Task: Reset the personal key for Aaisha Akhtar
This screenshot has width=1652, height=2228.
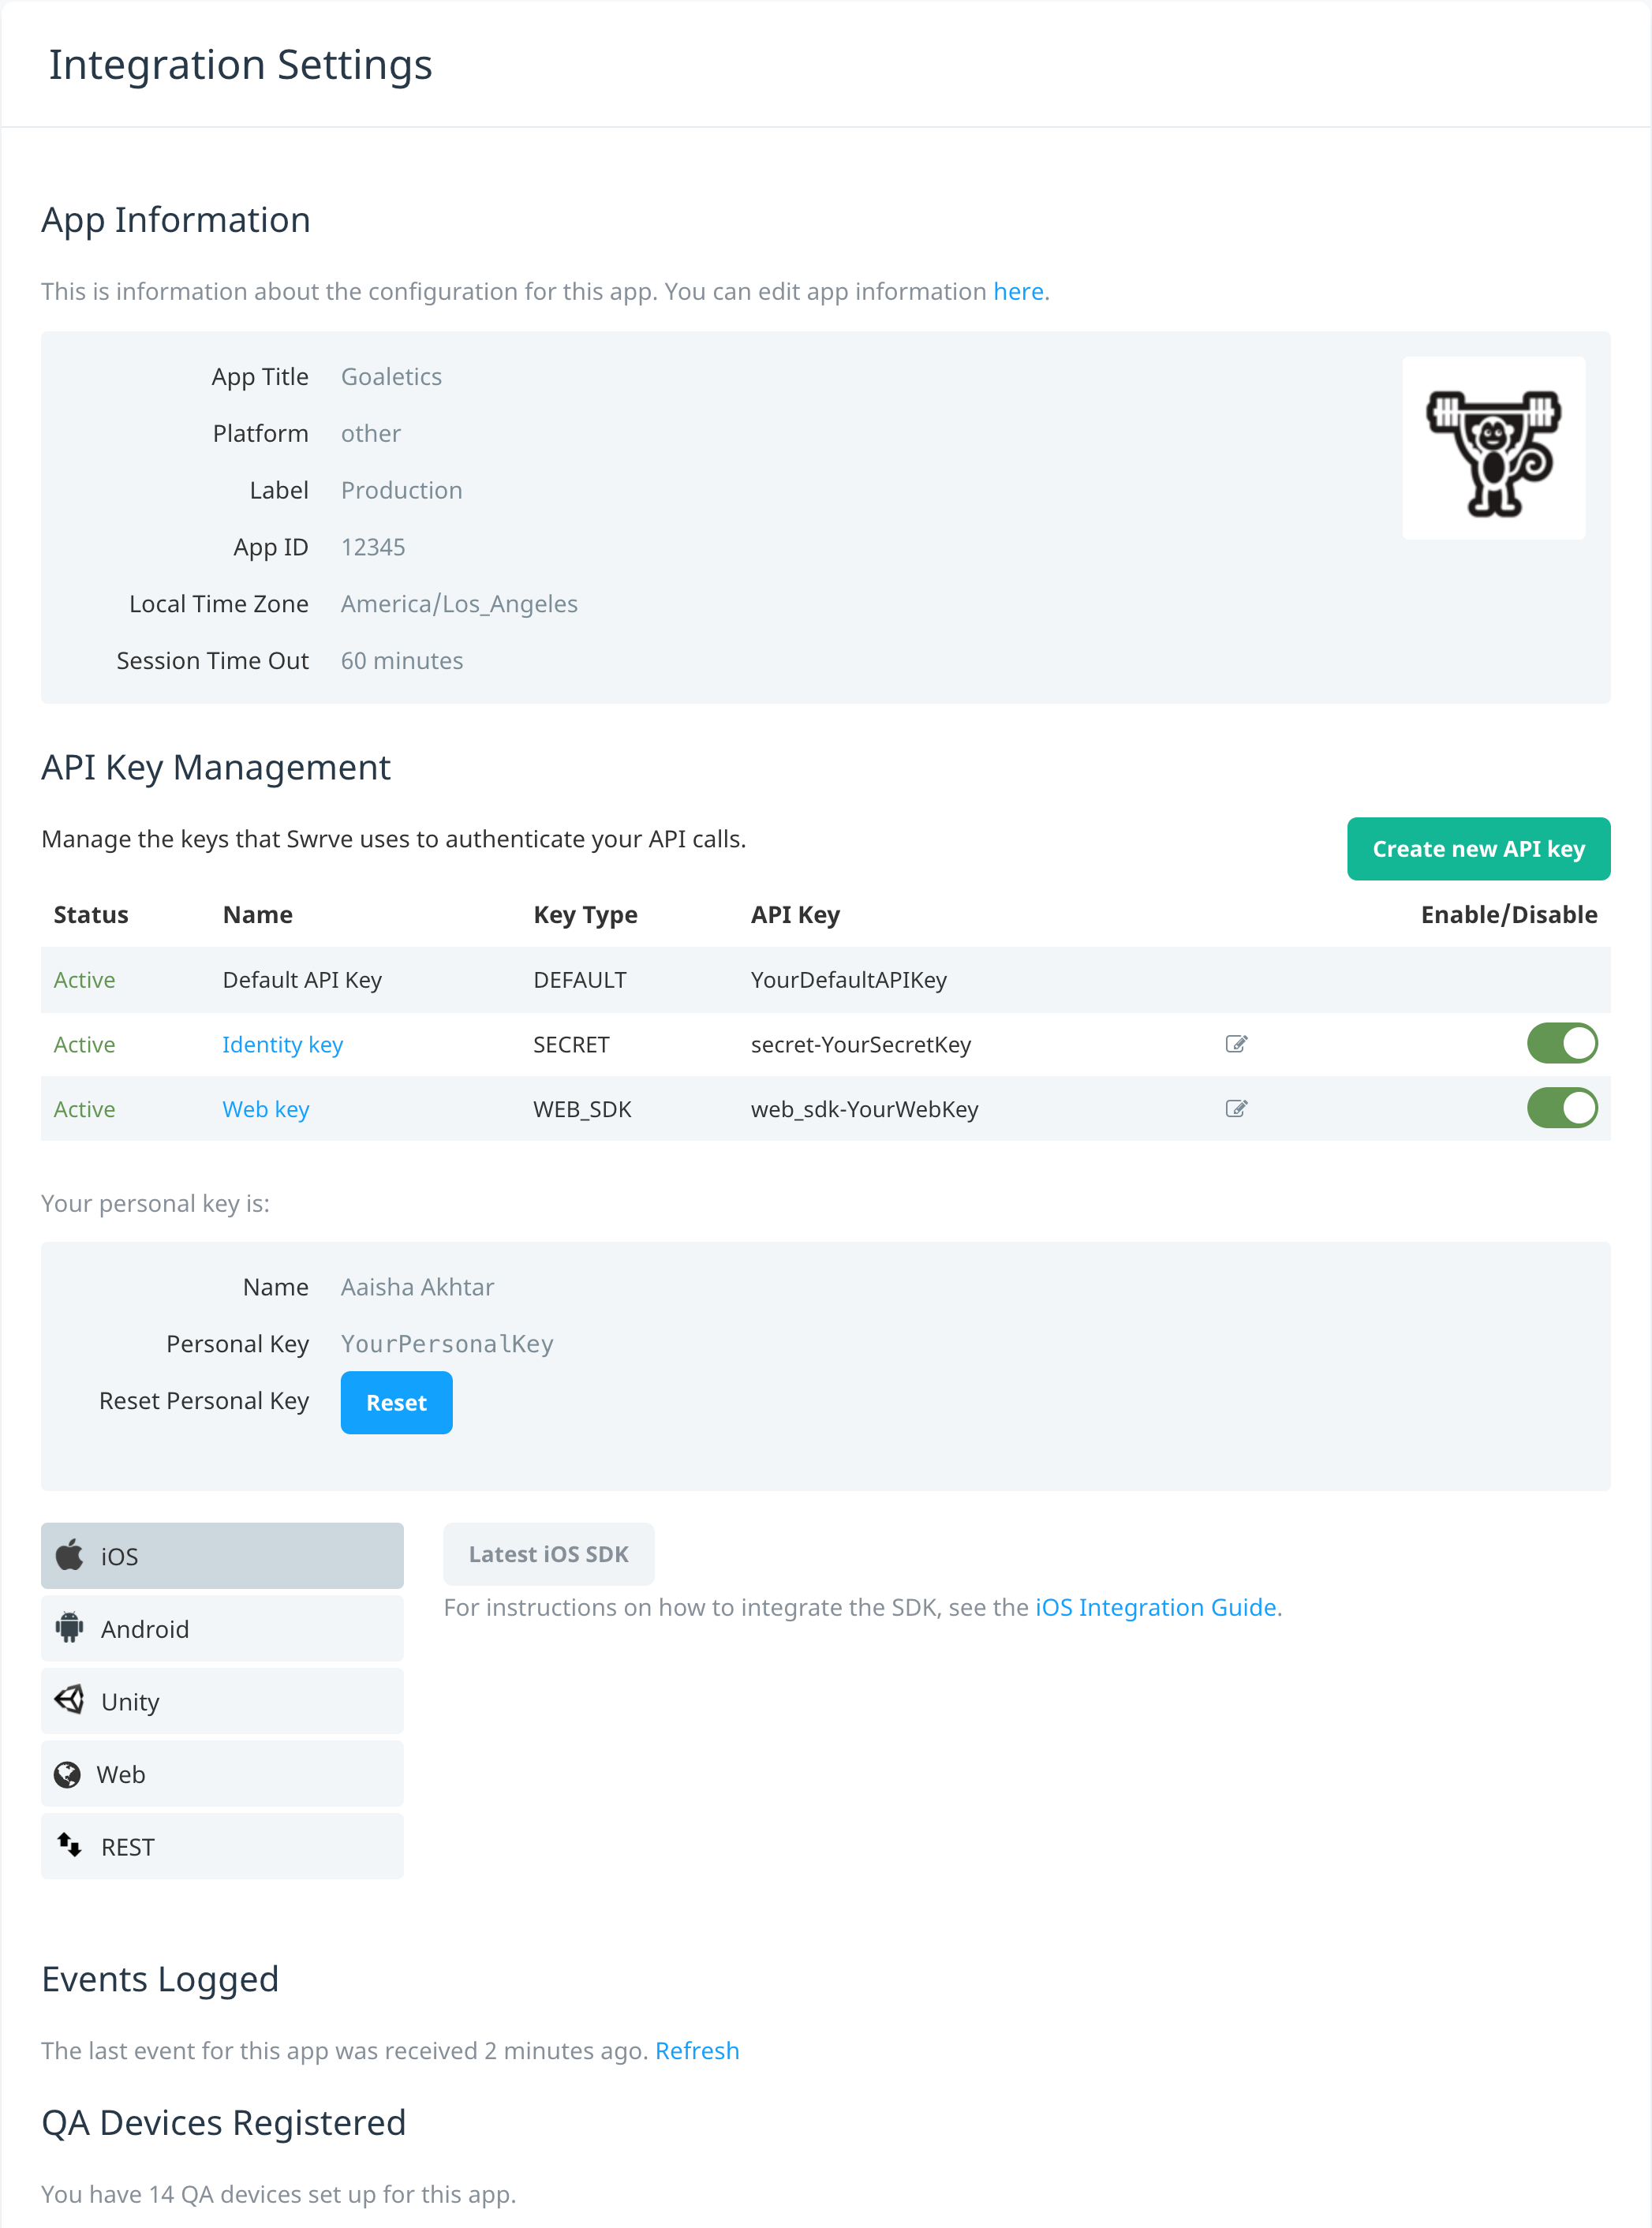Action: pyautogui.click(x=396, y=1400)
